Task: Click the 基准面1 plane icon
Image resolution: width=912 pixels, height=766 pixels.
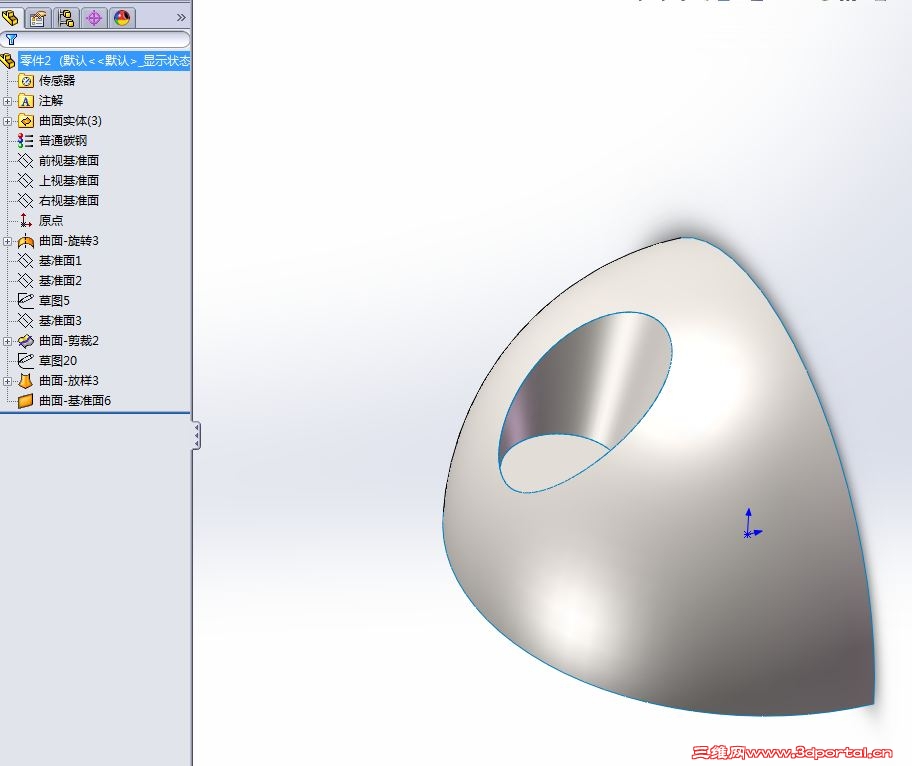Action: click(25, 261)
